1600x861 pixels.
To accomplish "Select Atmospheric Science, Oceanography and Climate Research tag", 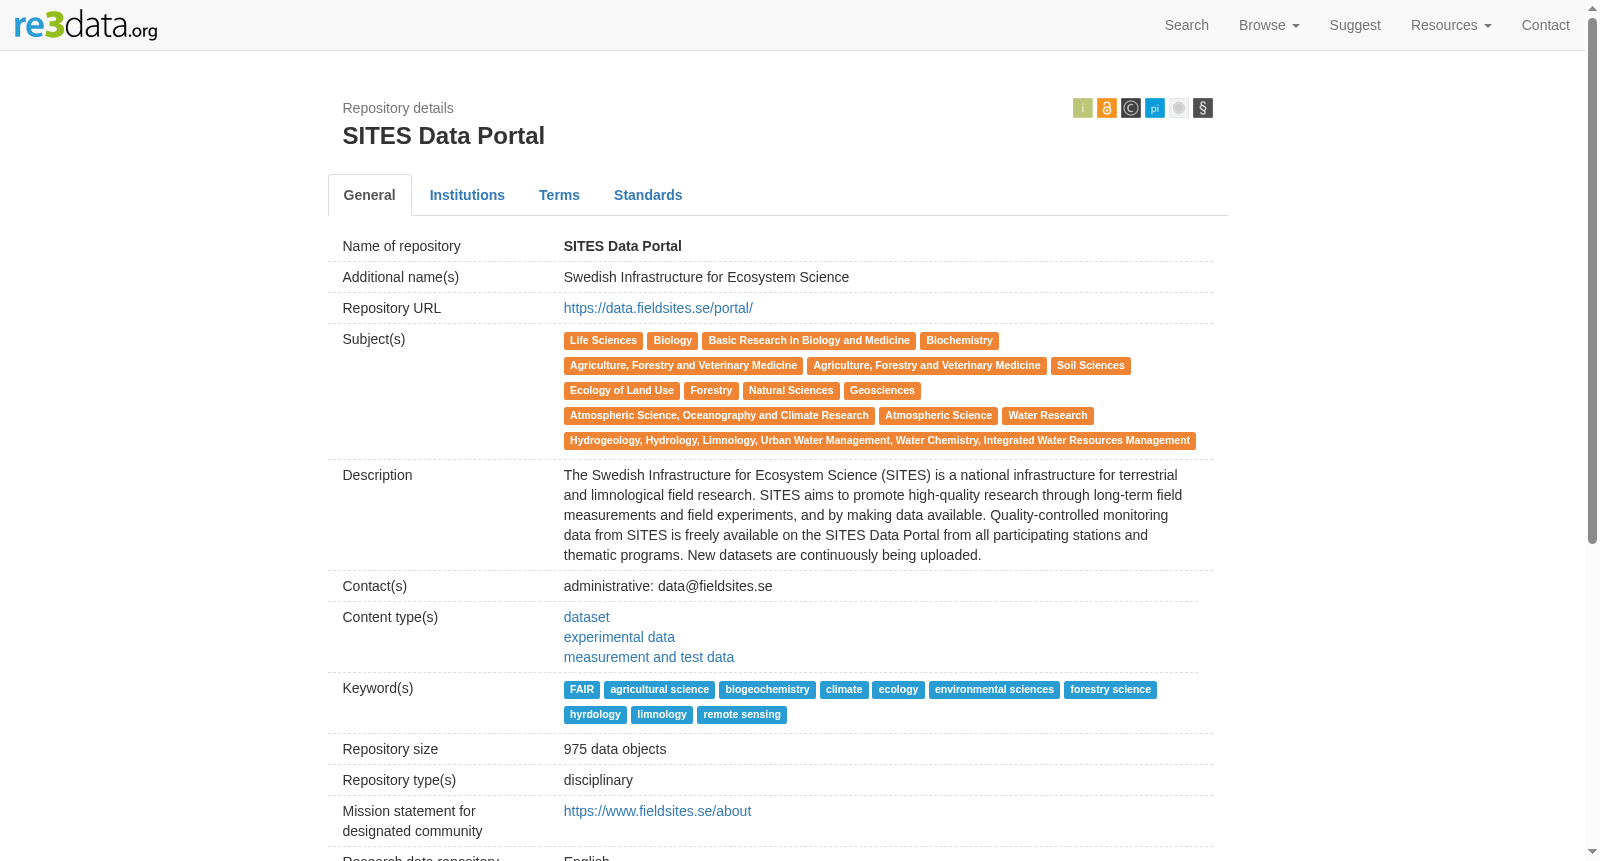I will [x=719, y=416].
